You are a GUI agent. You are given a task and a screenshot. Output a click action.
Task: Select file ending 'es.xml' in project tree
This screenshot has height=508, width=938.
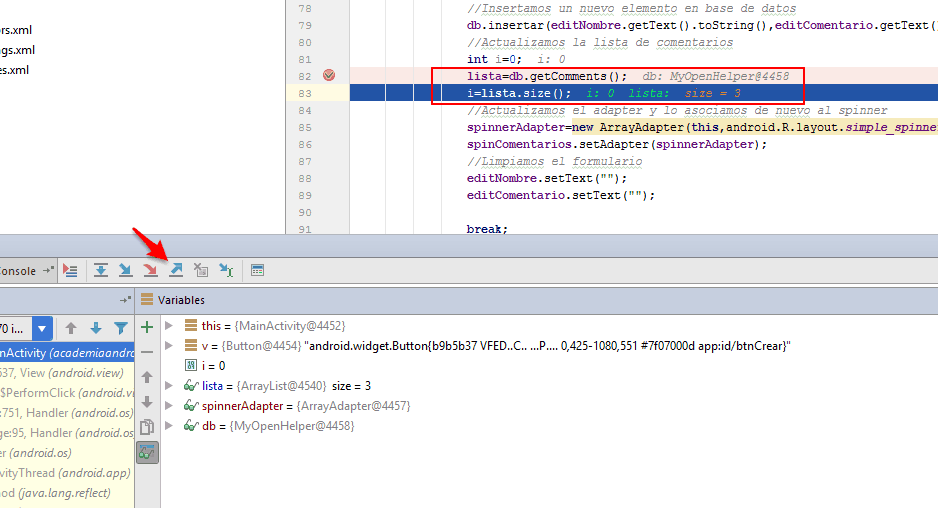pyautogui.click(x=14, y=70)
